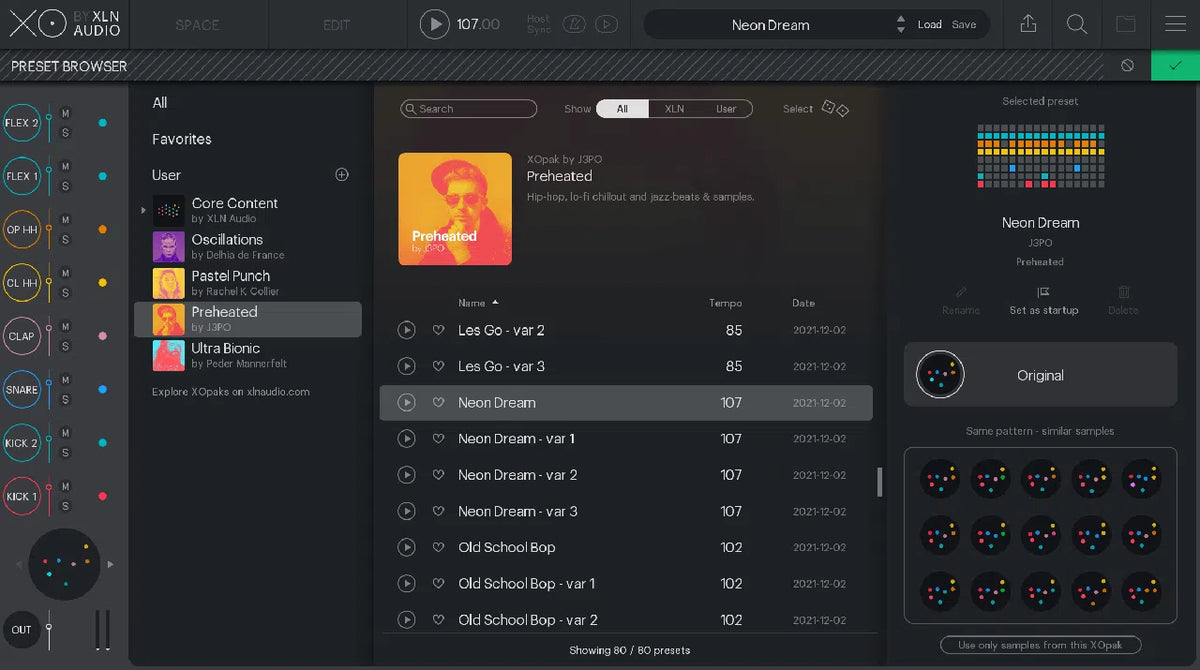Open the hamburger menu at top right
This screenshot has height=670, width=1200.
(x=1176, y=23)
